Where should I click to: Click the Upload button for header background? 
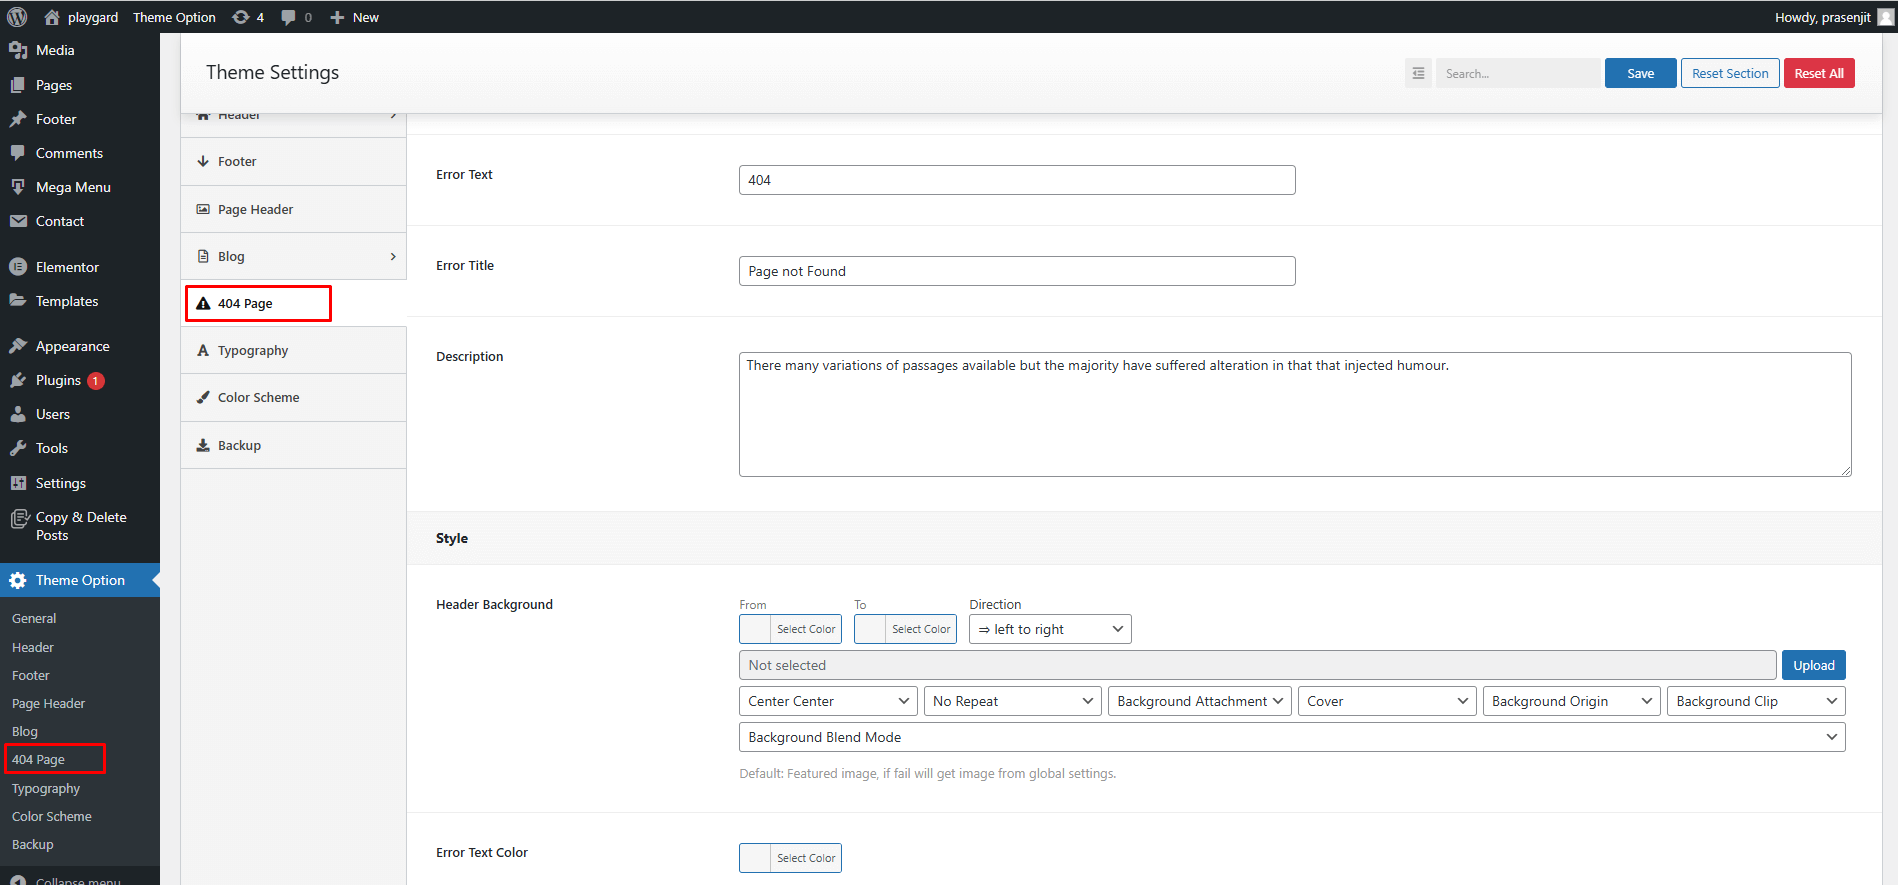click(1813, 665)
